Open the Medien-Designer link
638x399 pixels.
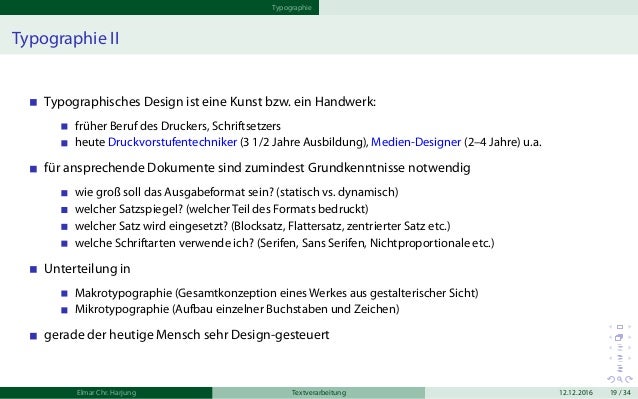(416, 142)
